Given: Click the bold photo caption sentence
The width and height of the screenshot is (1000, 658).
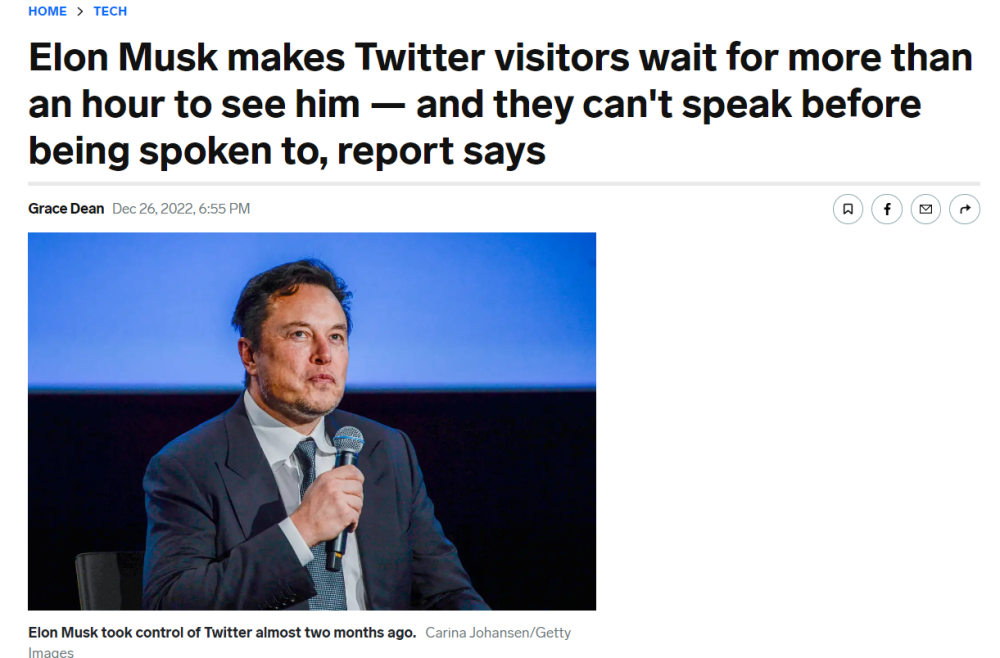Looking at the screenshot, I should 222,633.
